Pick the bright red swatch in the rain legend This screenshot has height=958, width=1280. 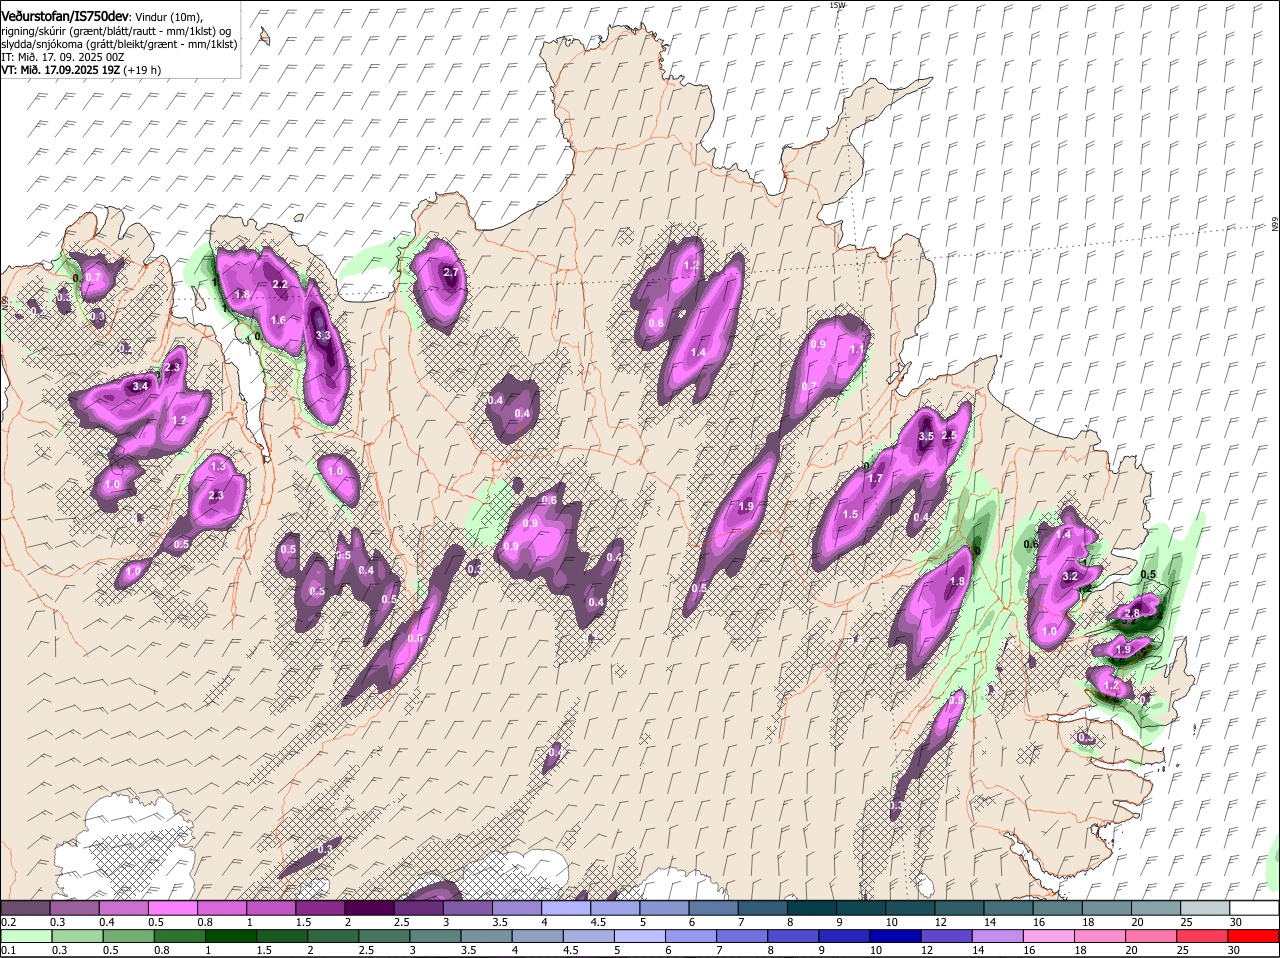coord(1254,935)
